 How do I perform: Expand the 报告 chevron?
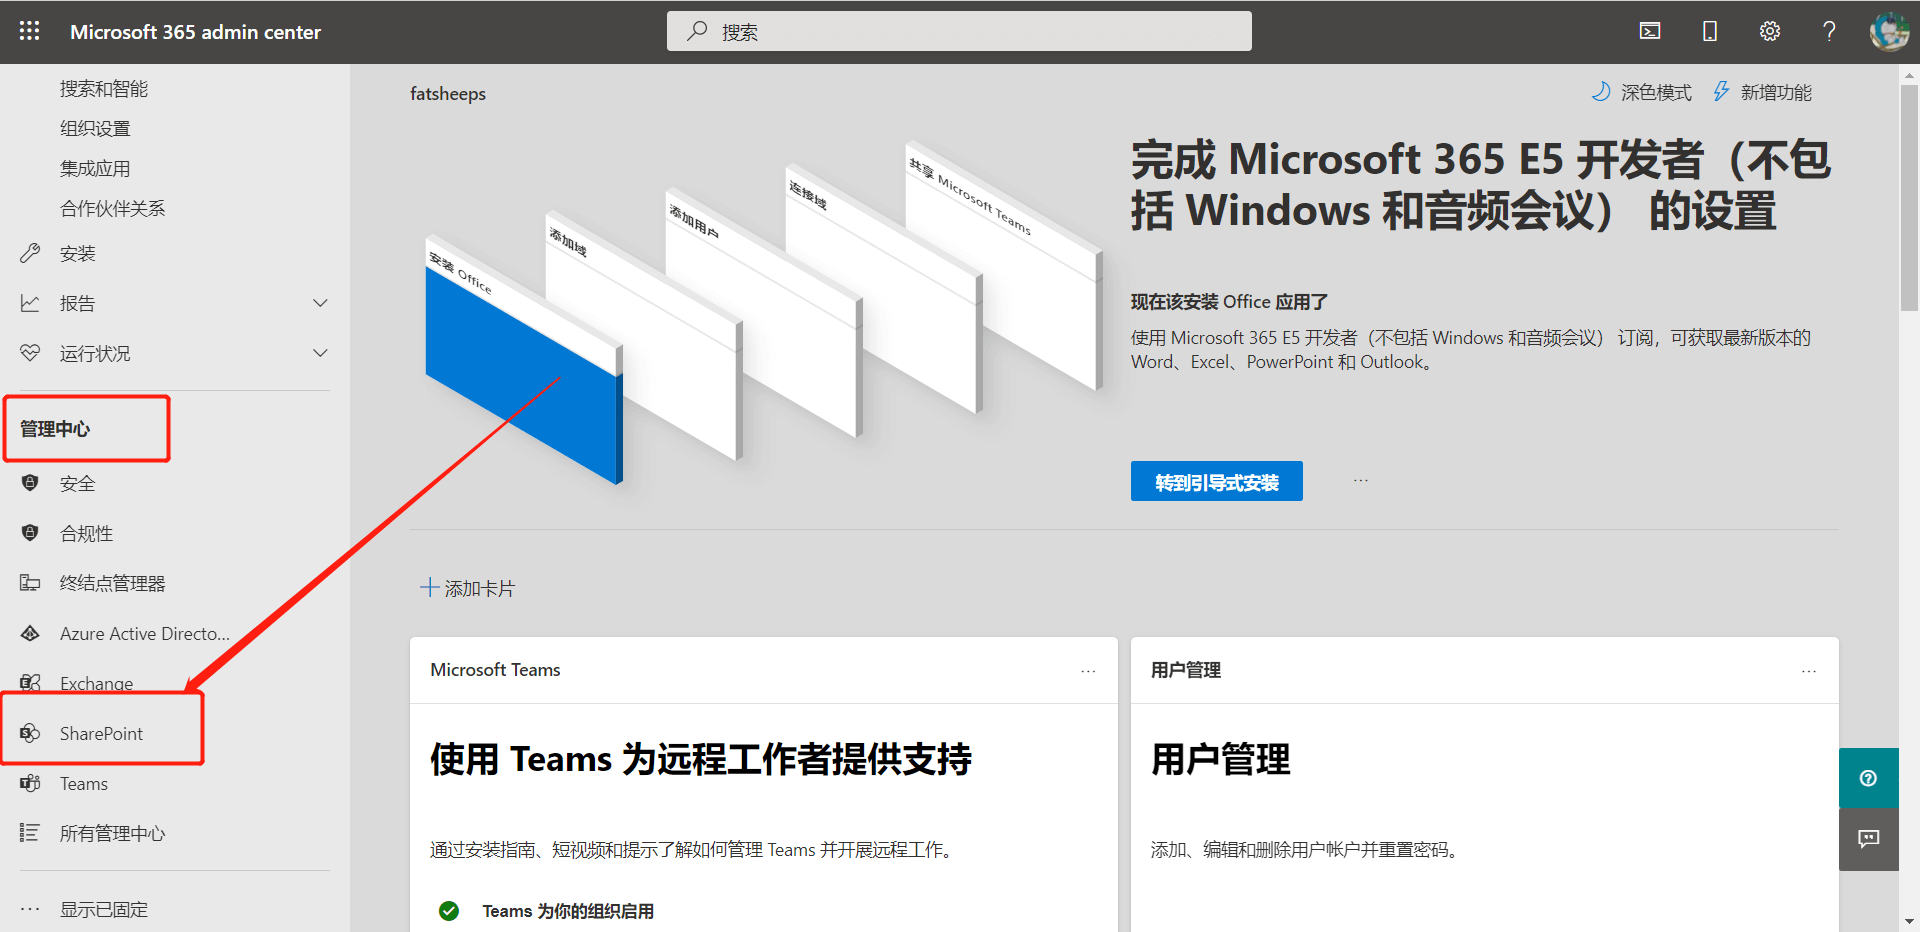point(320,303)
